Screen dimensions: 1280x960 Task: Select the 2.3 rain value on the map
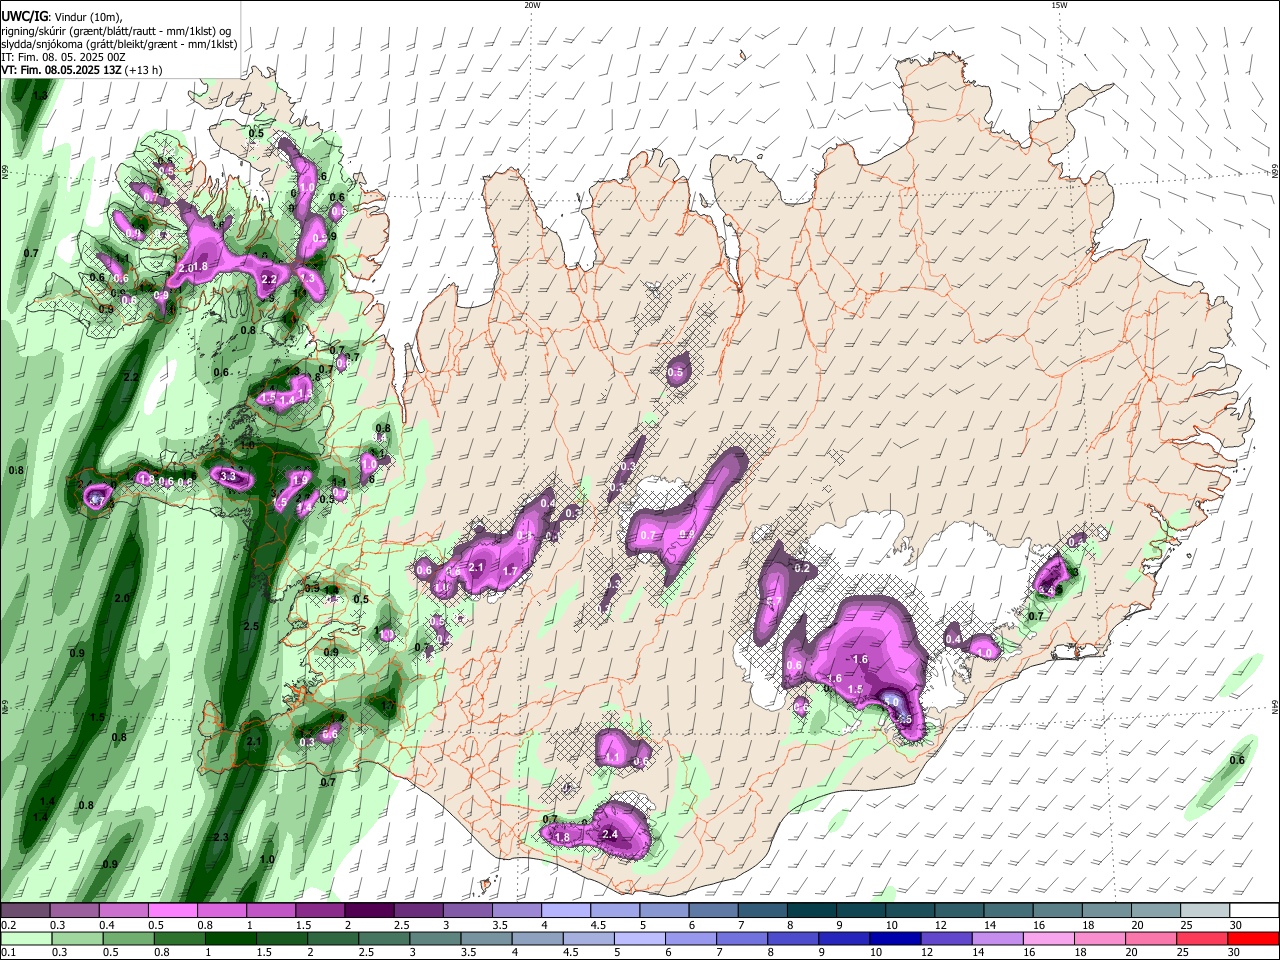pos(221,838)
